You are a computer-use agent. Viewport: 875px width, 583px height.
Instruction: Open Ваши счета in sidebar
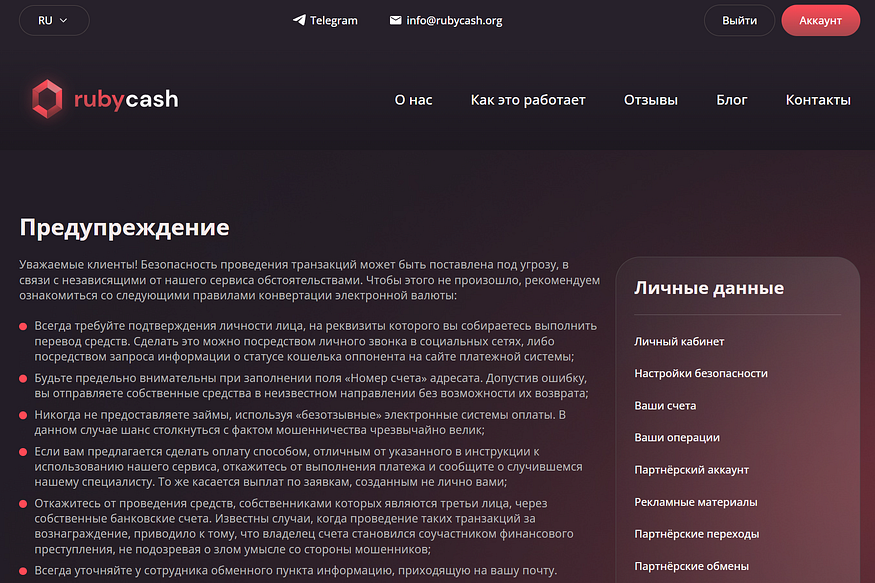point(665,406)
